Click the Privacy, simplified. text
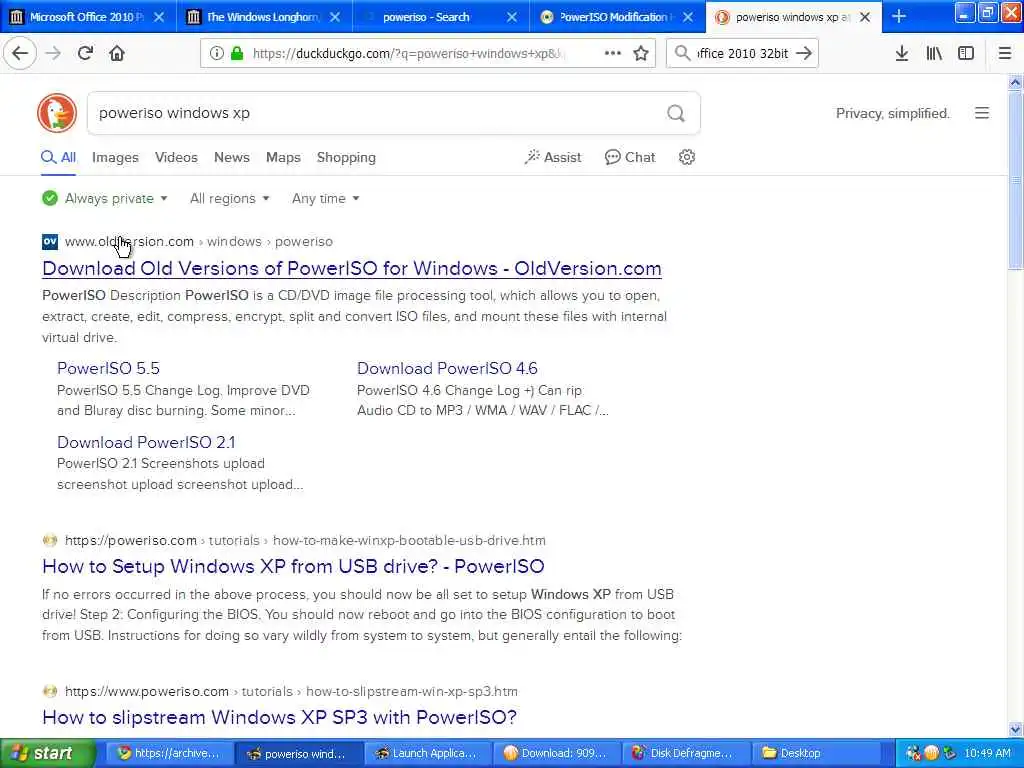Screen dimensions: 1024x768 pyautogui.click(x=892, y=114)
